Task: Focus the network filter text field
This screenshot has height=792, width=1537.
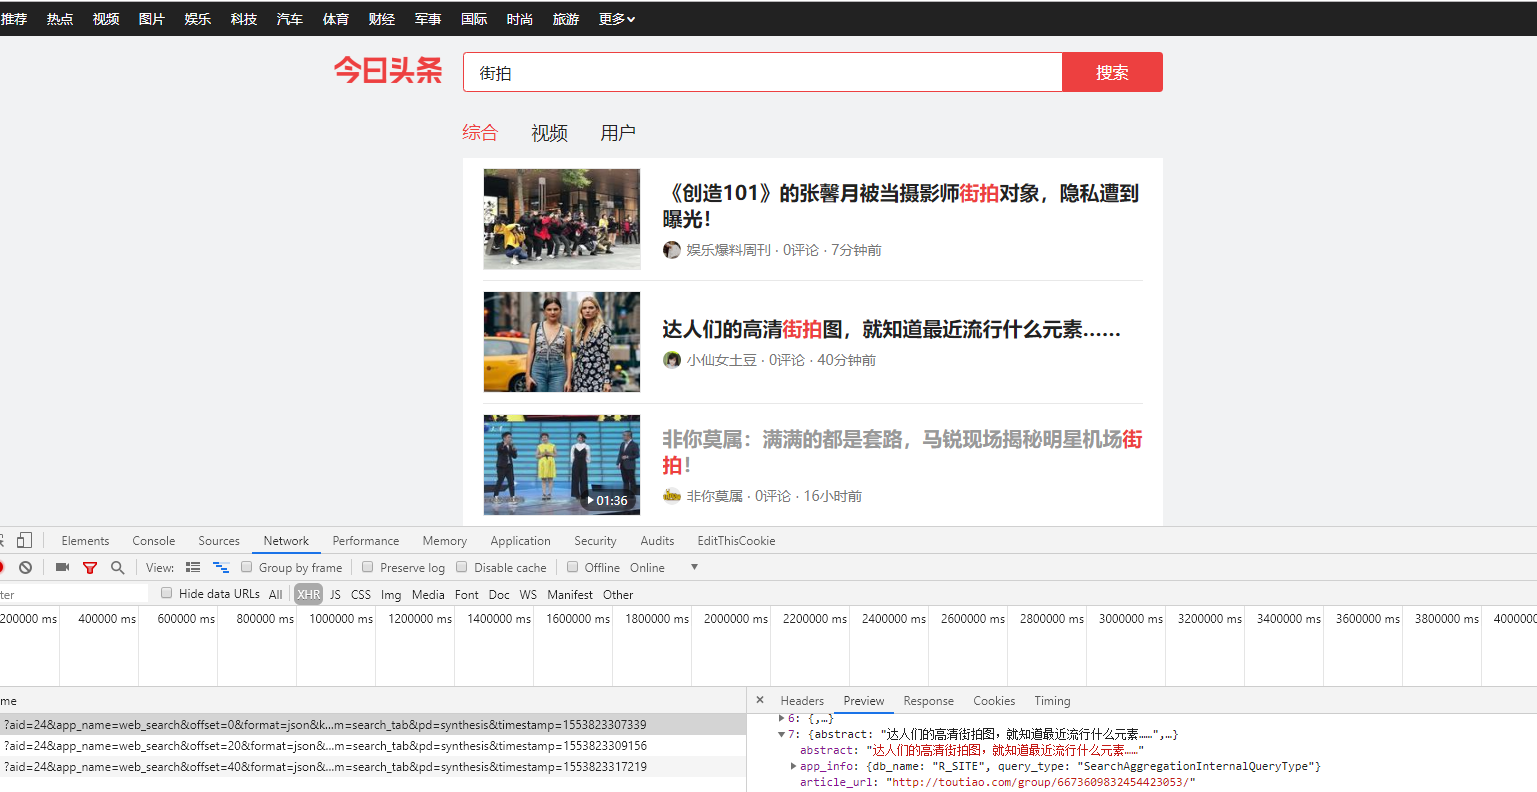Action: pos(74,594)
